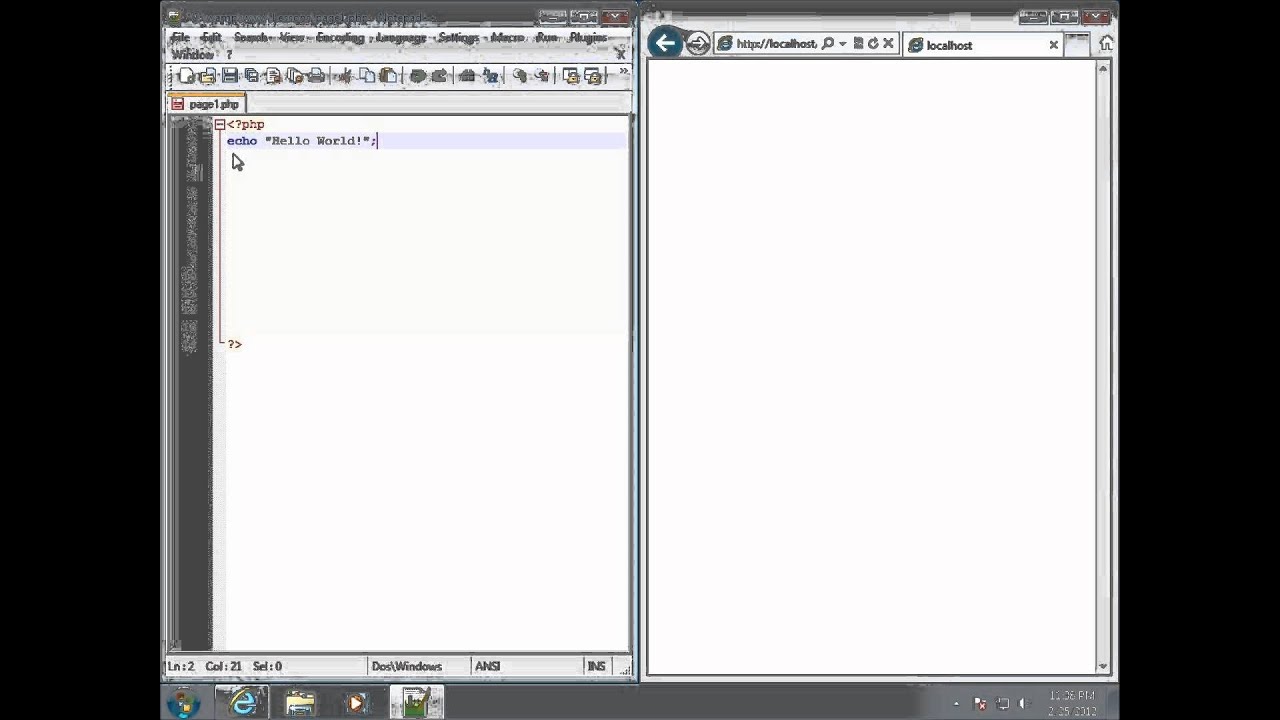Click the search magnifier in address bar

tap(828, 44)
